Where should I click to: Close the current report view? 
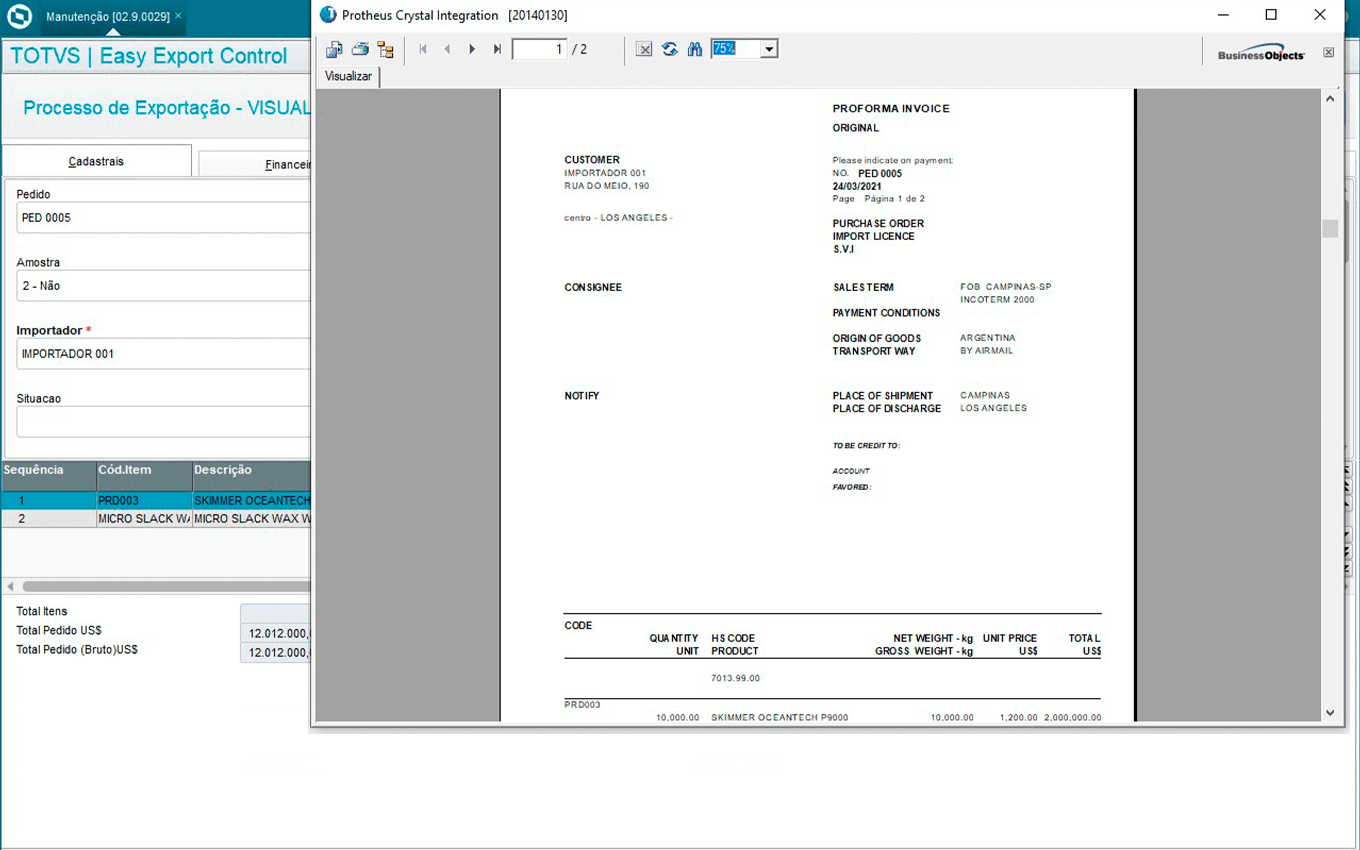[x=1328, y=53]
